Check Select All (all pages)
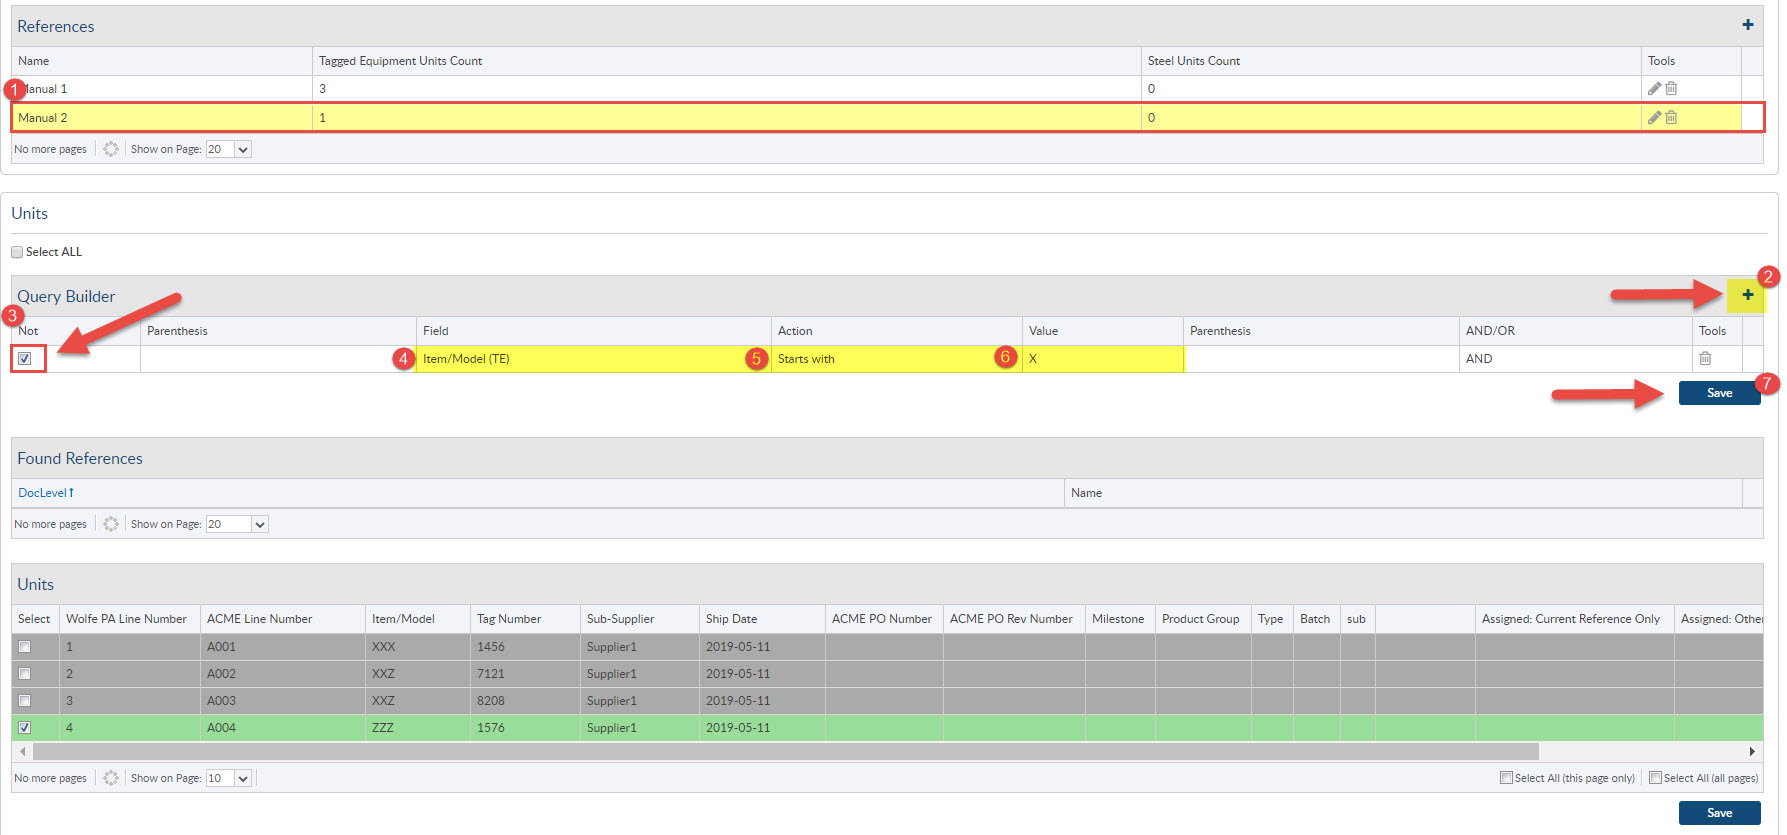Viewport: 1787px width, 835px height. (x=1655, y=778)
